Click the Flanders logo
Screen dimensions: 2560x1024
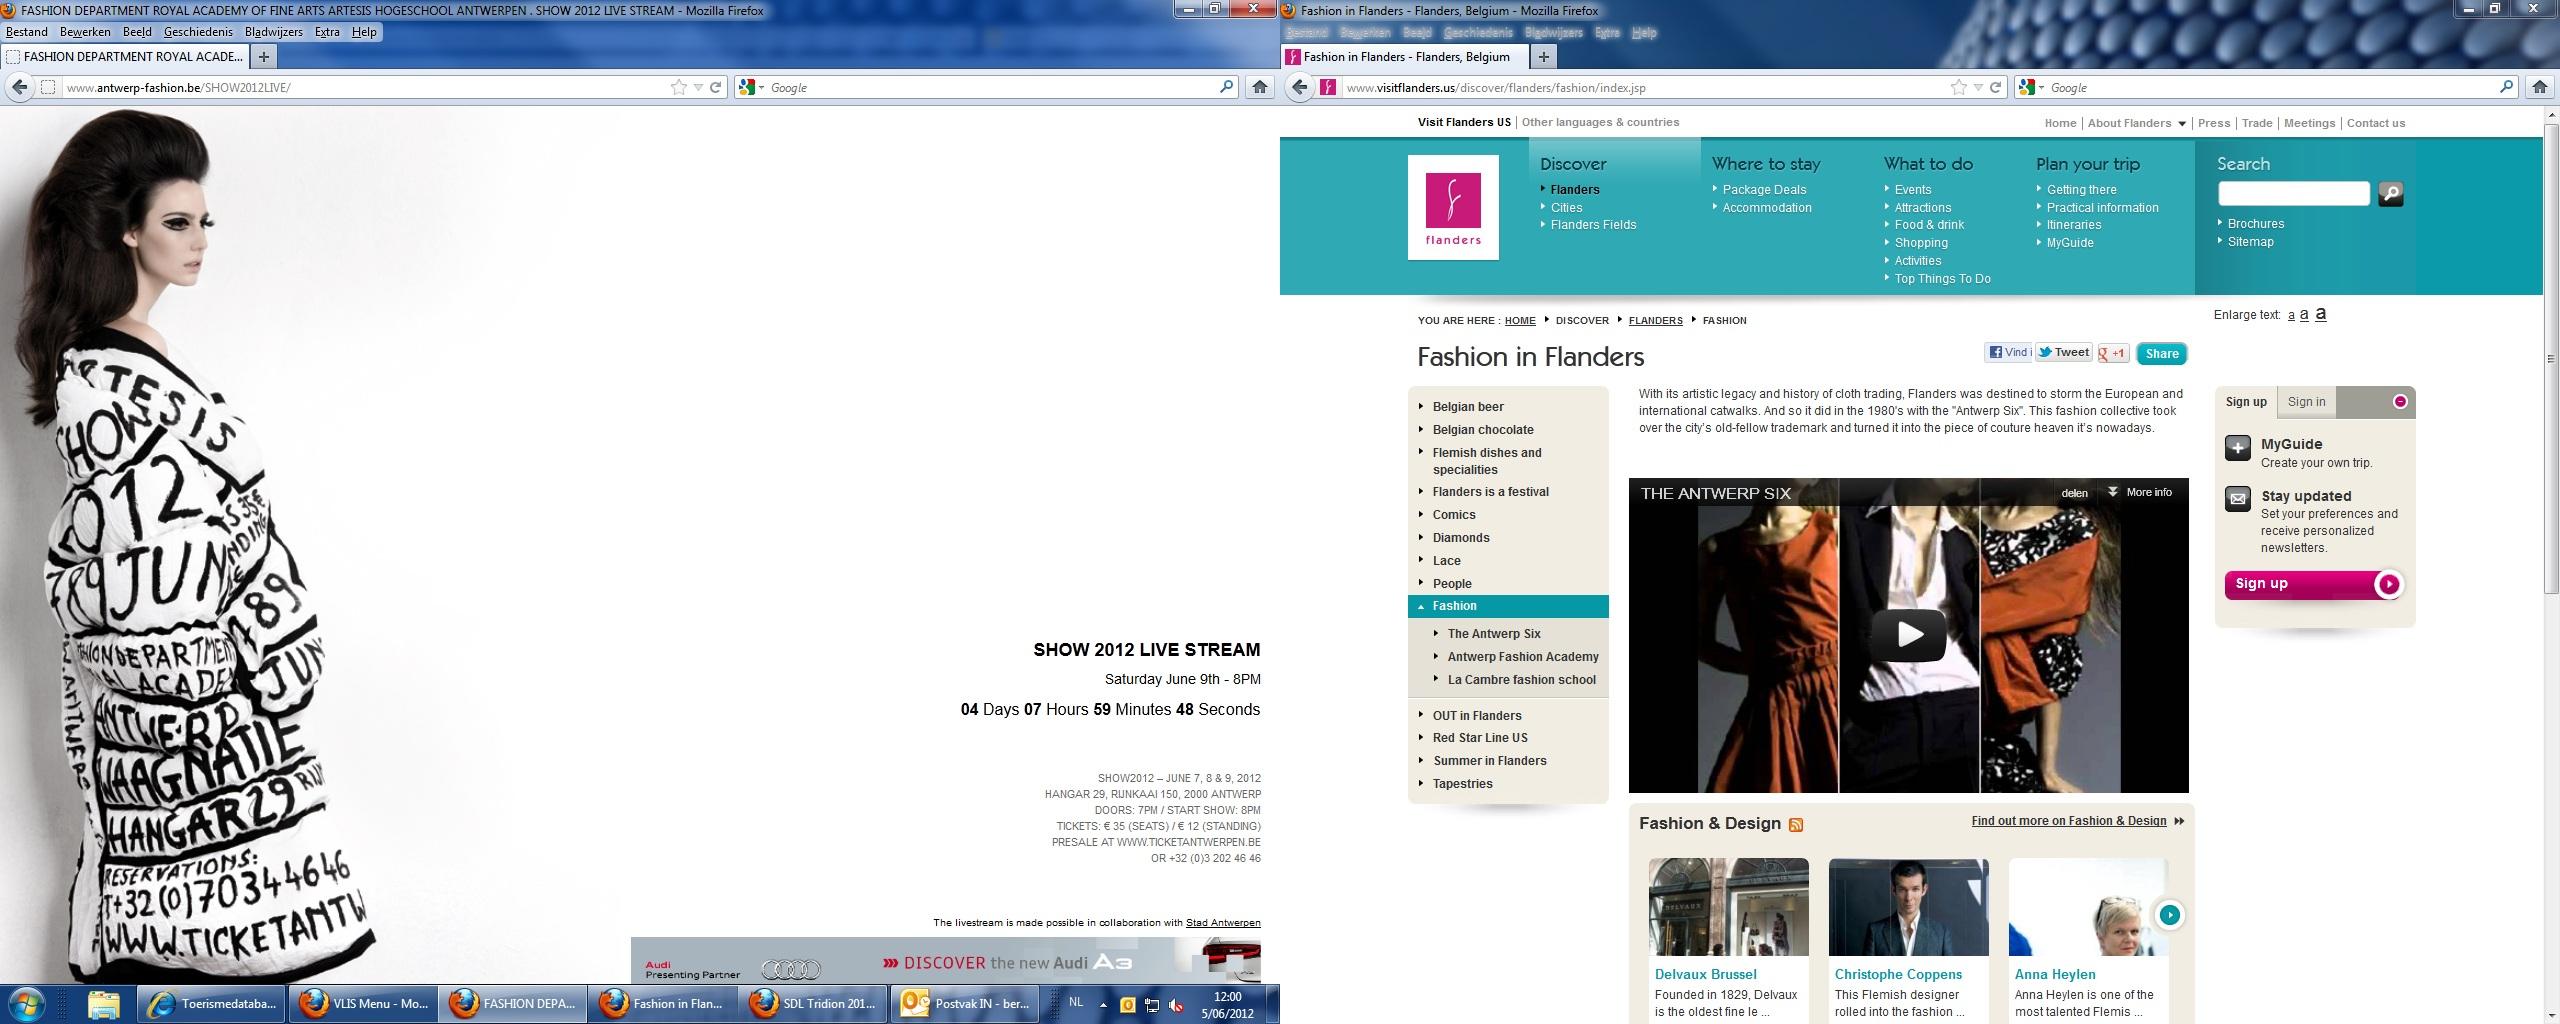[1453, 208]
